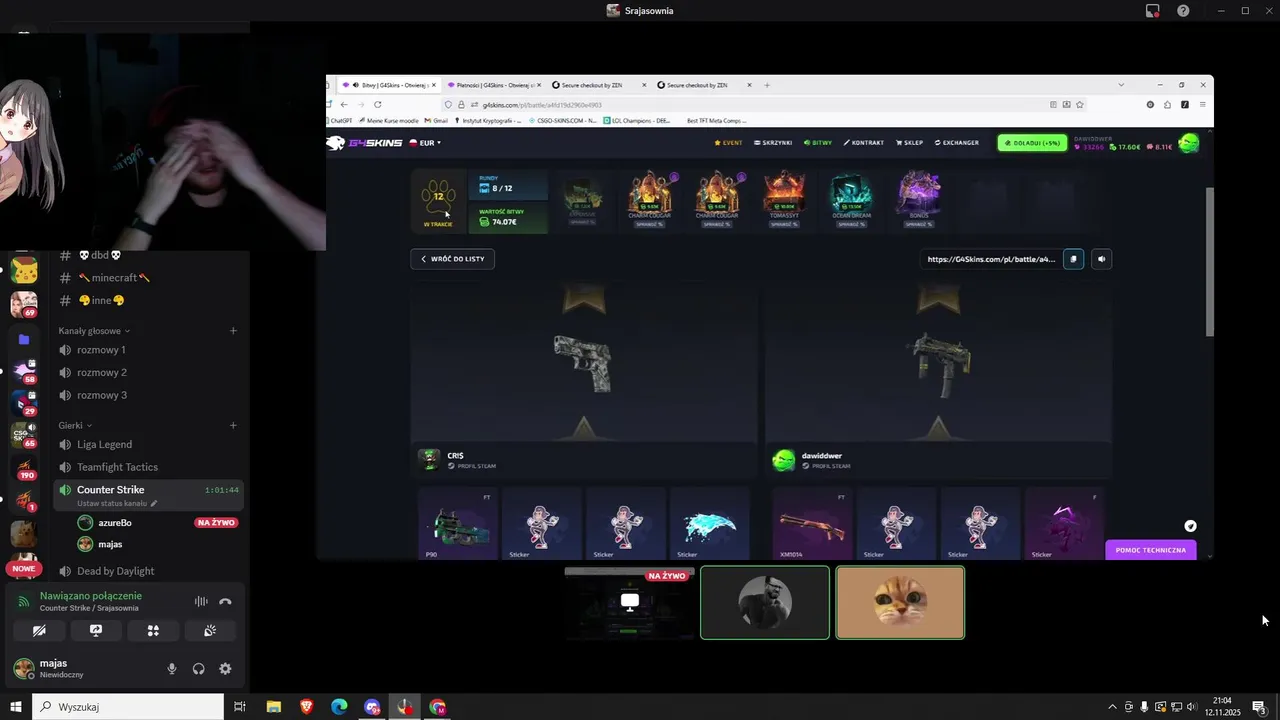Viewport: 1280px width, 720px height.
Task: Share your screen from the voice panel
Action: pos(96,631)
